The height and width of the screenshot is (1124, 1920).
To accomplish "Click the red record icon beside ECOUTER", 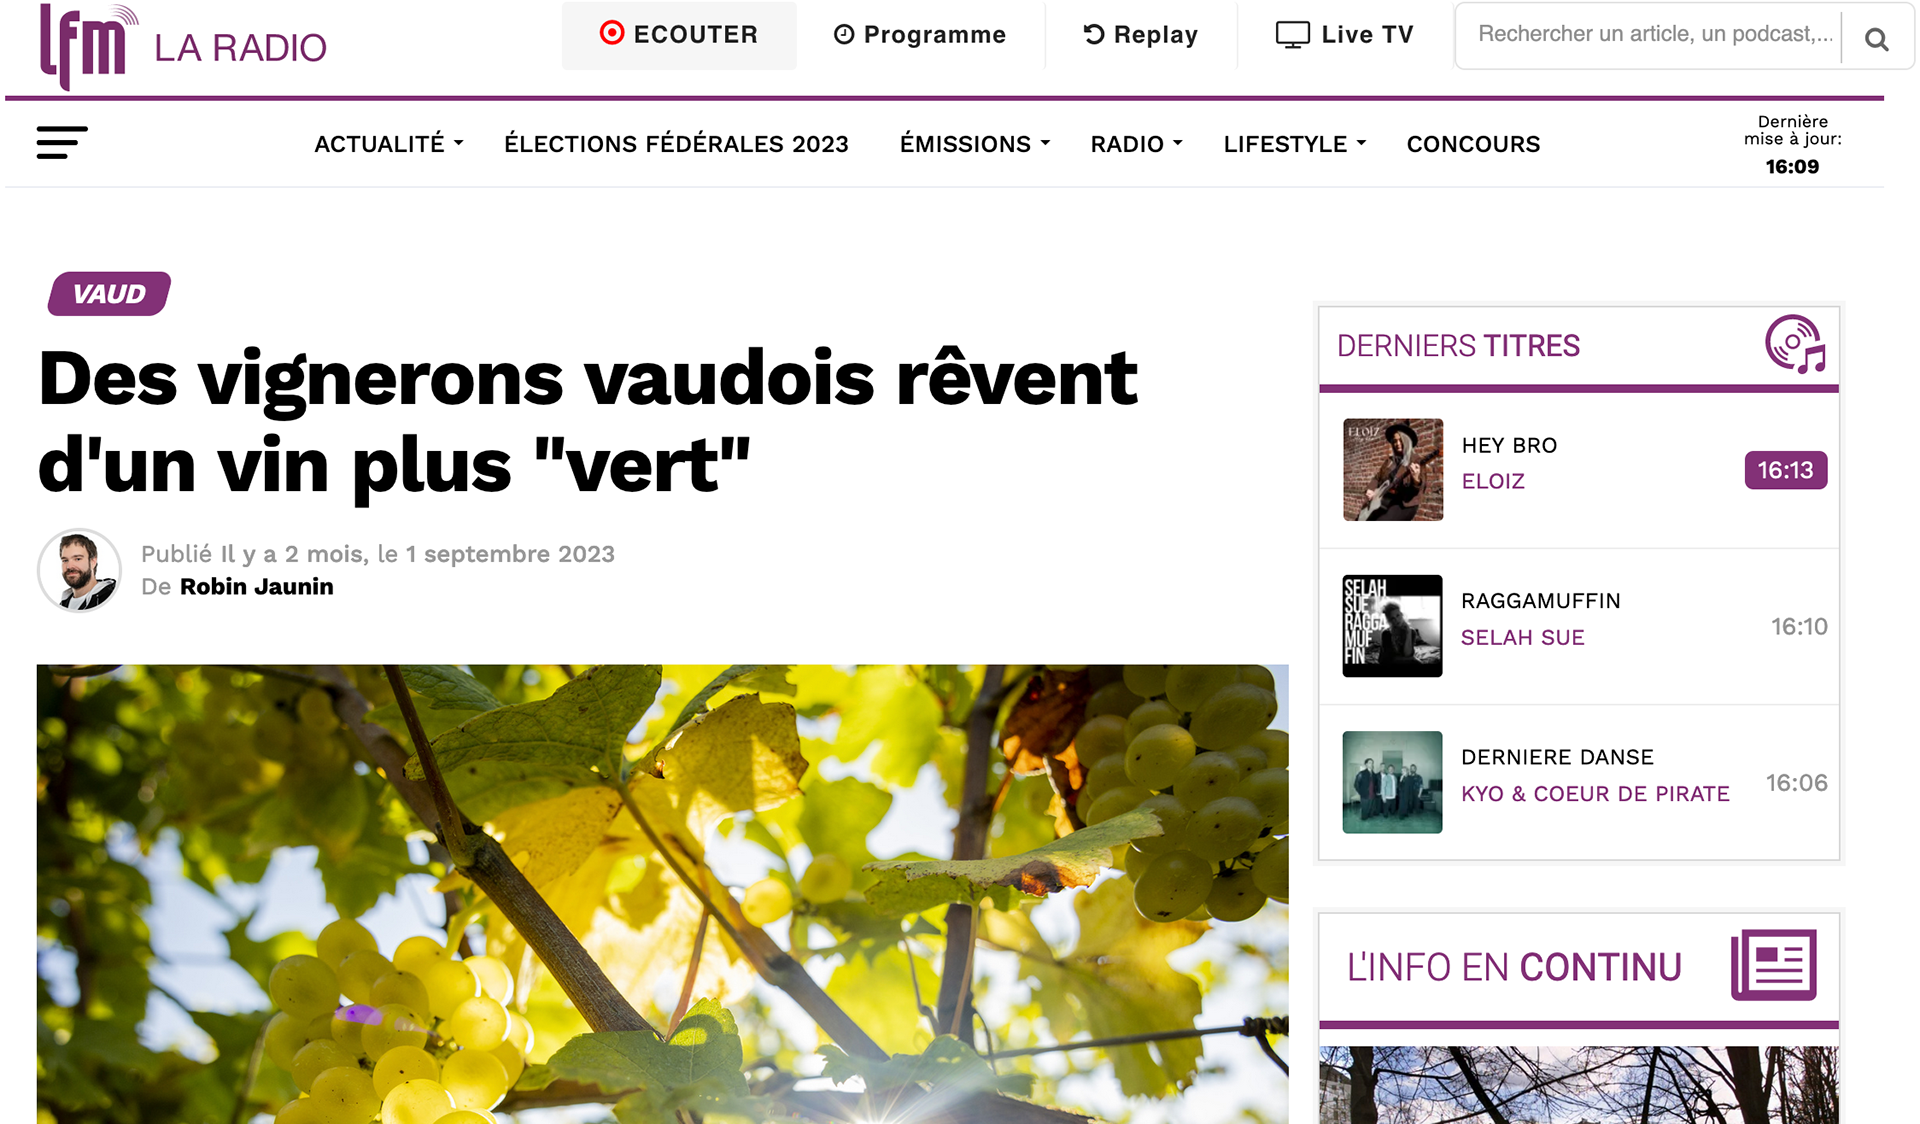I will point(612,33).
